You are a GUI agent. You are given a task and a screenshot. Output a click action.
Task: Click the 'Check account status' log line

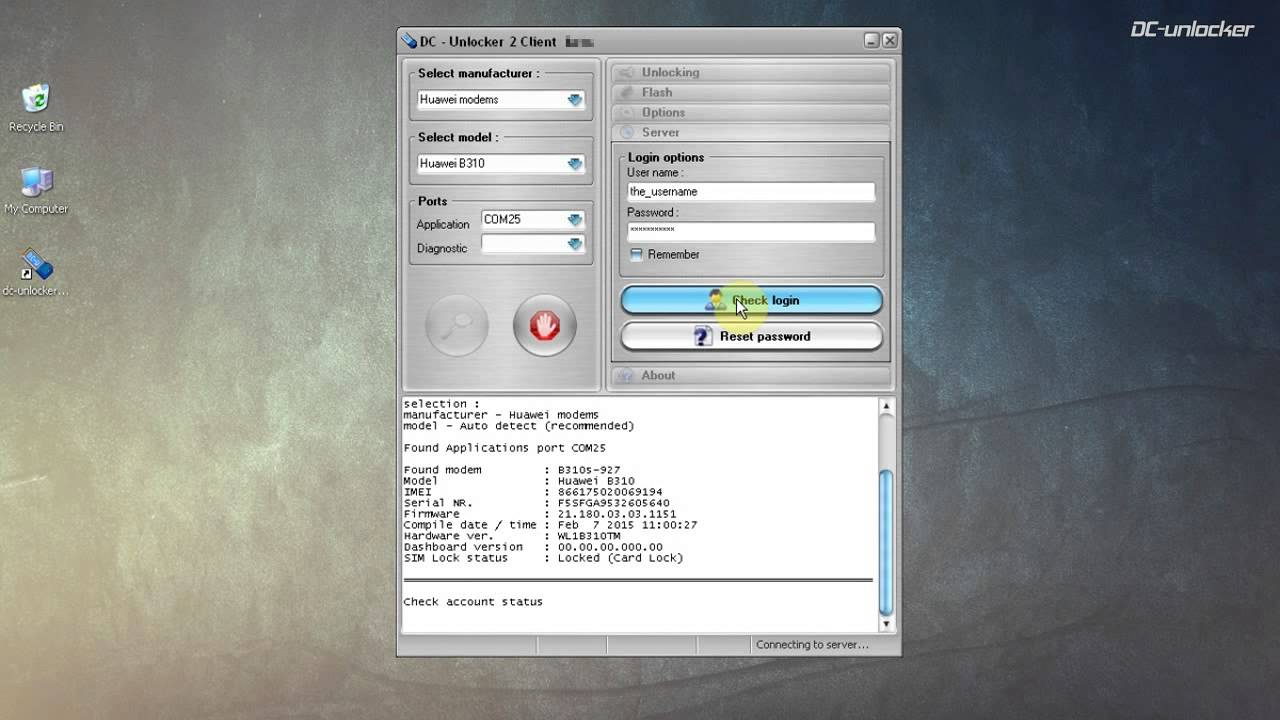tap(473, 602)
